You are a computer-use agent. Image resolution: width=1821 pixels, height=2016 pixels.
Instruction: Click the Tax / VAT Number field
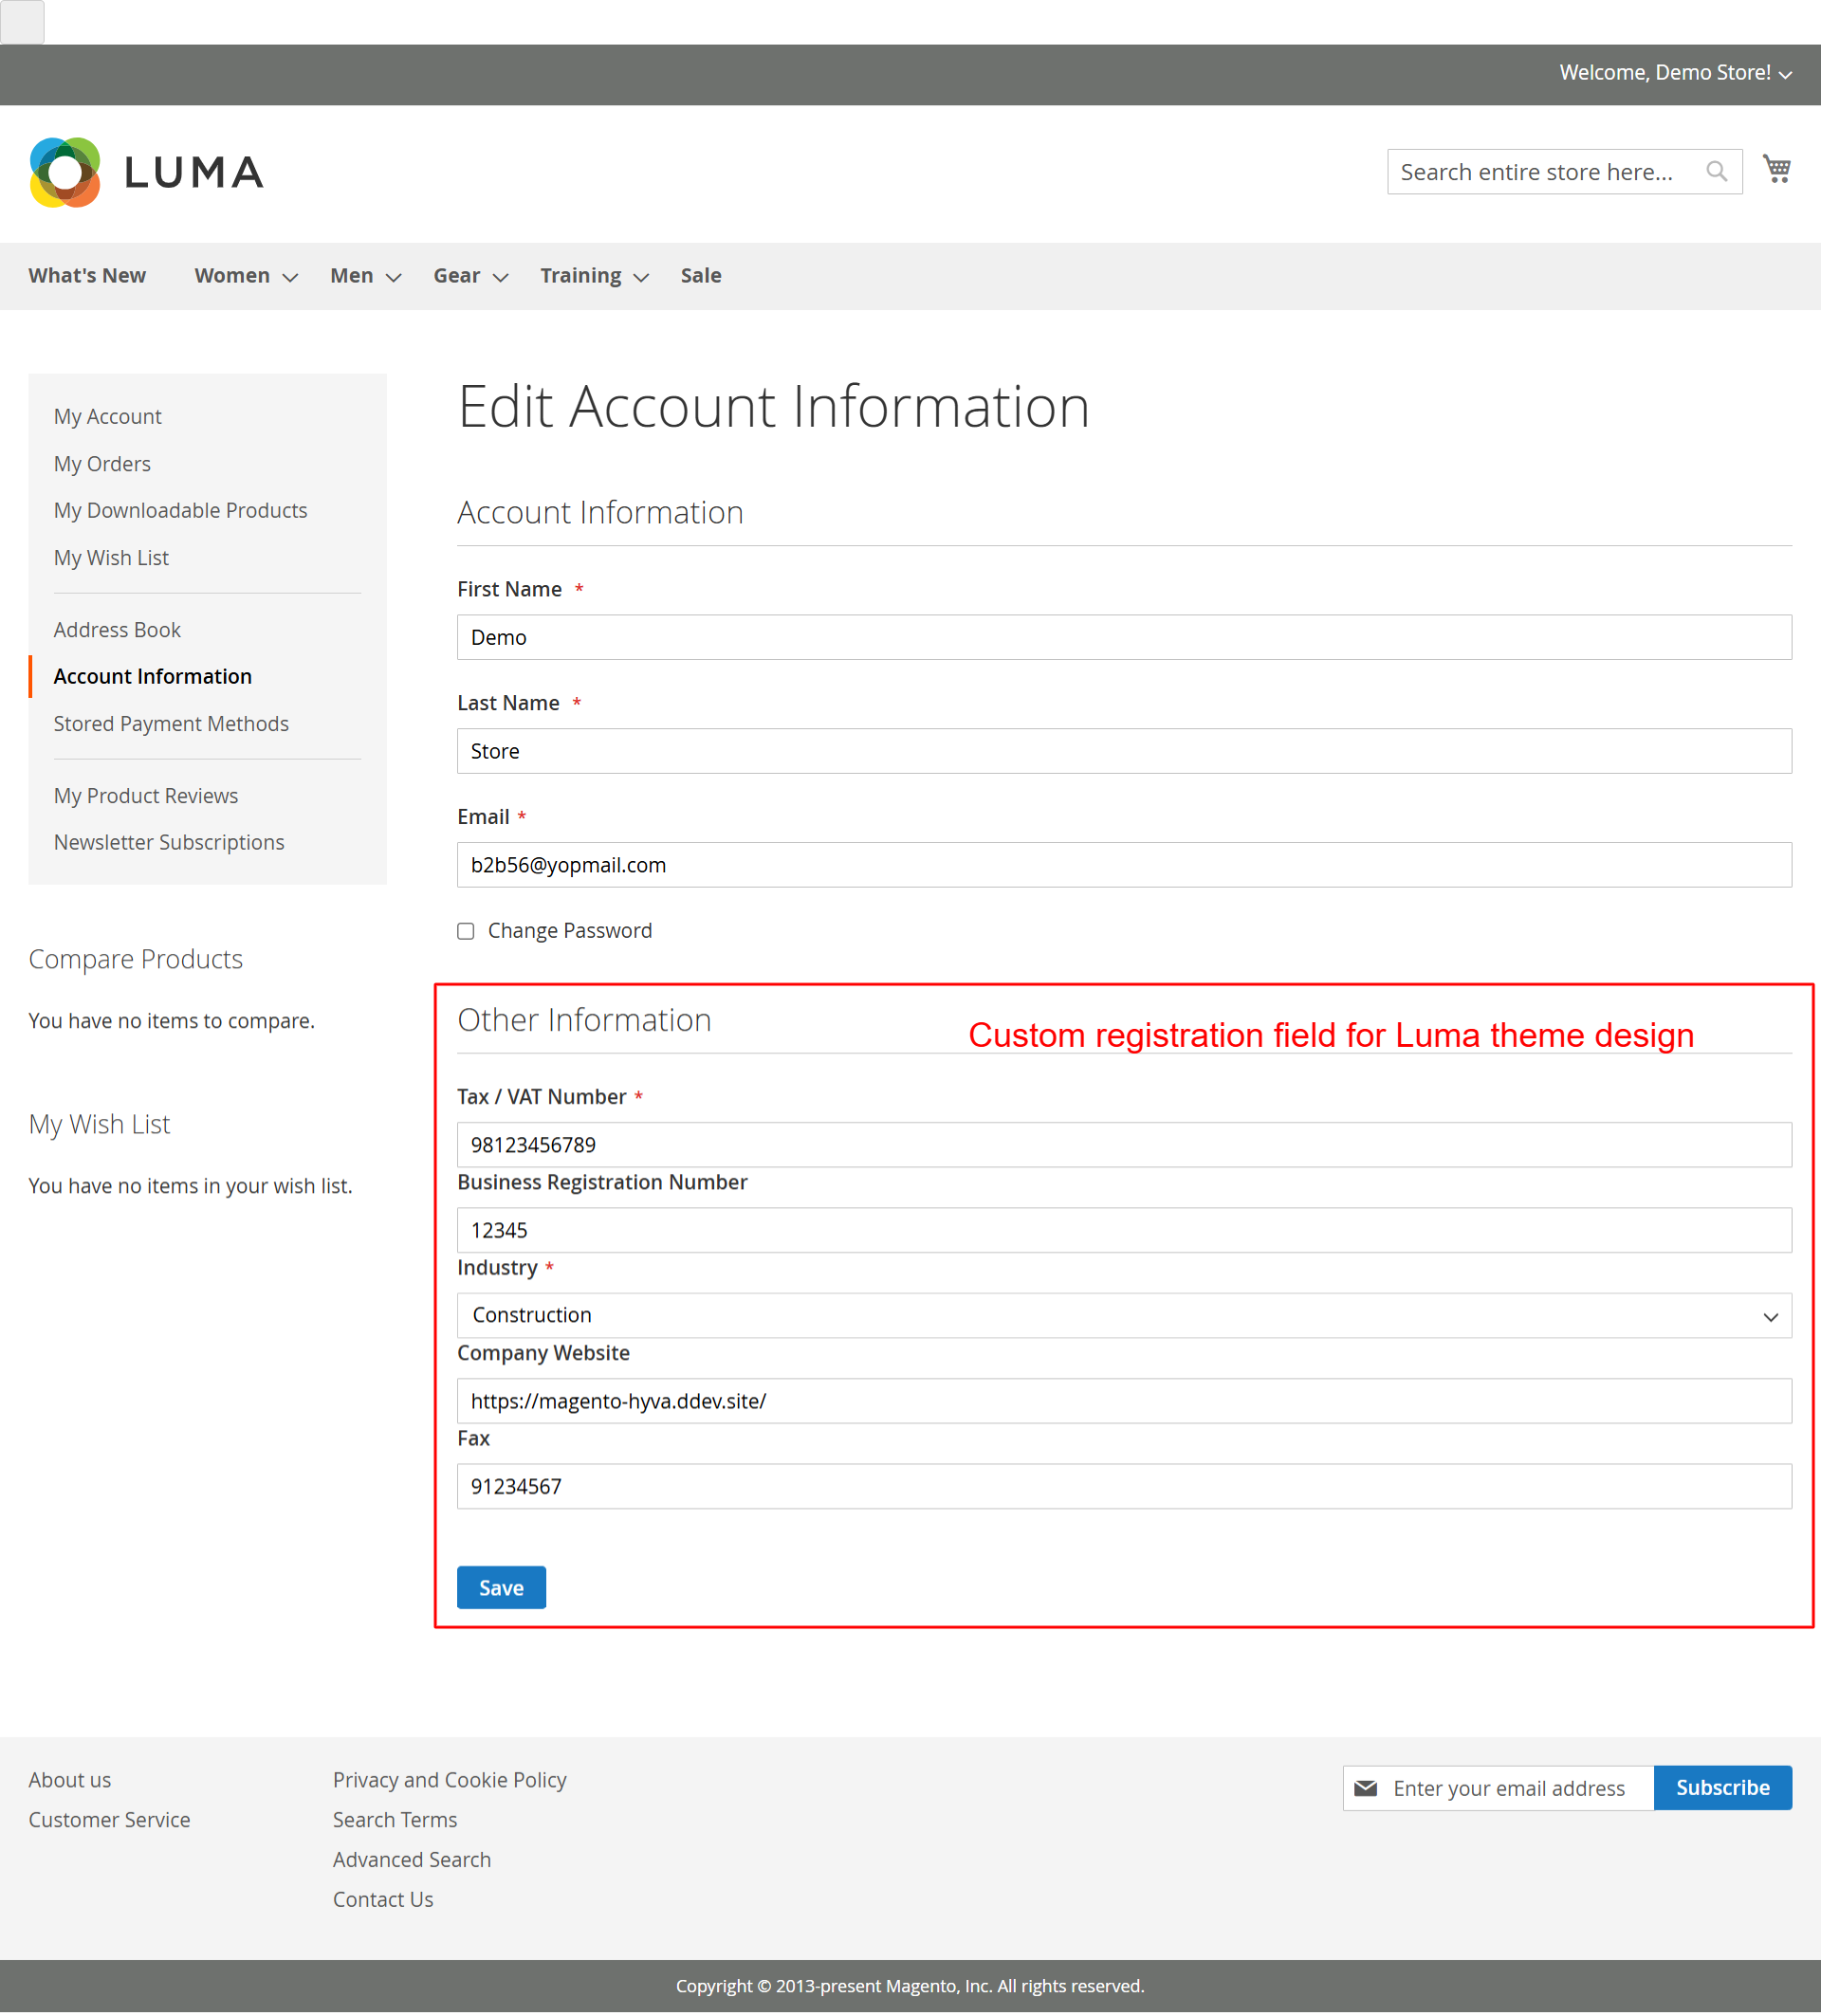1123,1144
